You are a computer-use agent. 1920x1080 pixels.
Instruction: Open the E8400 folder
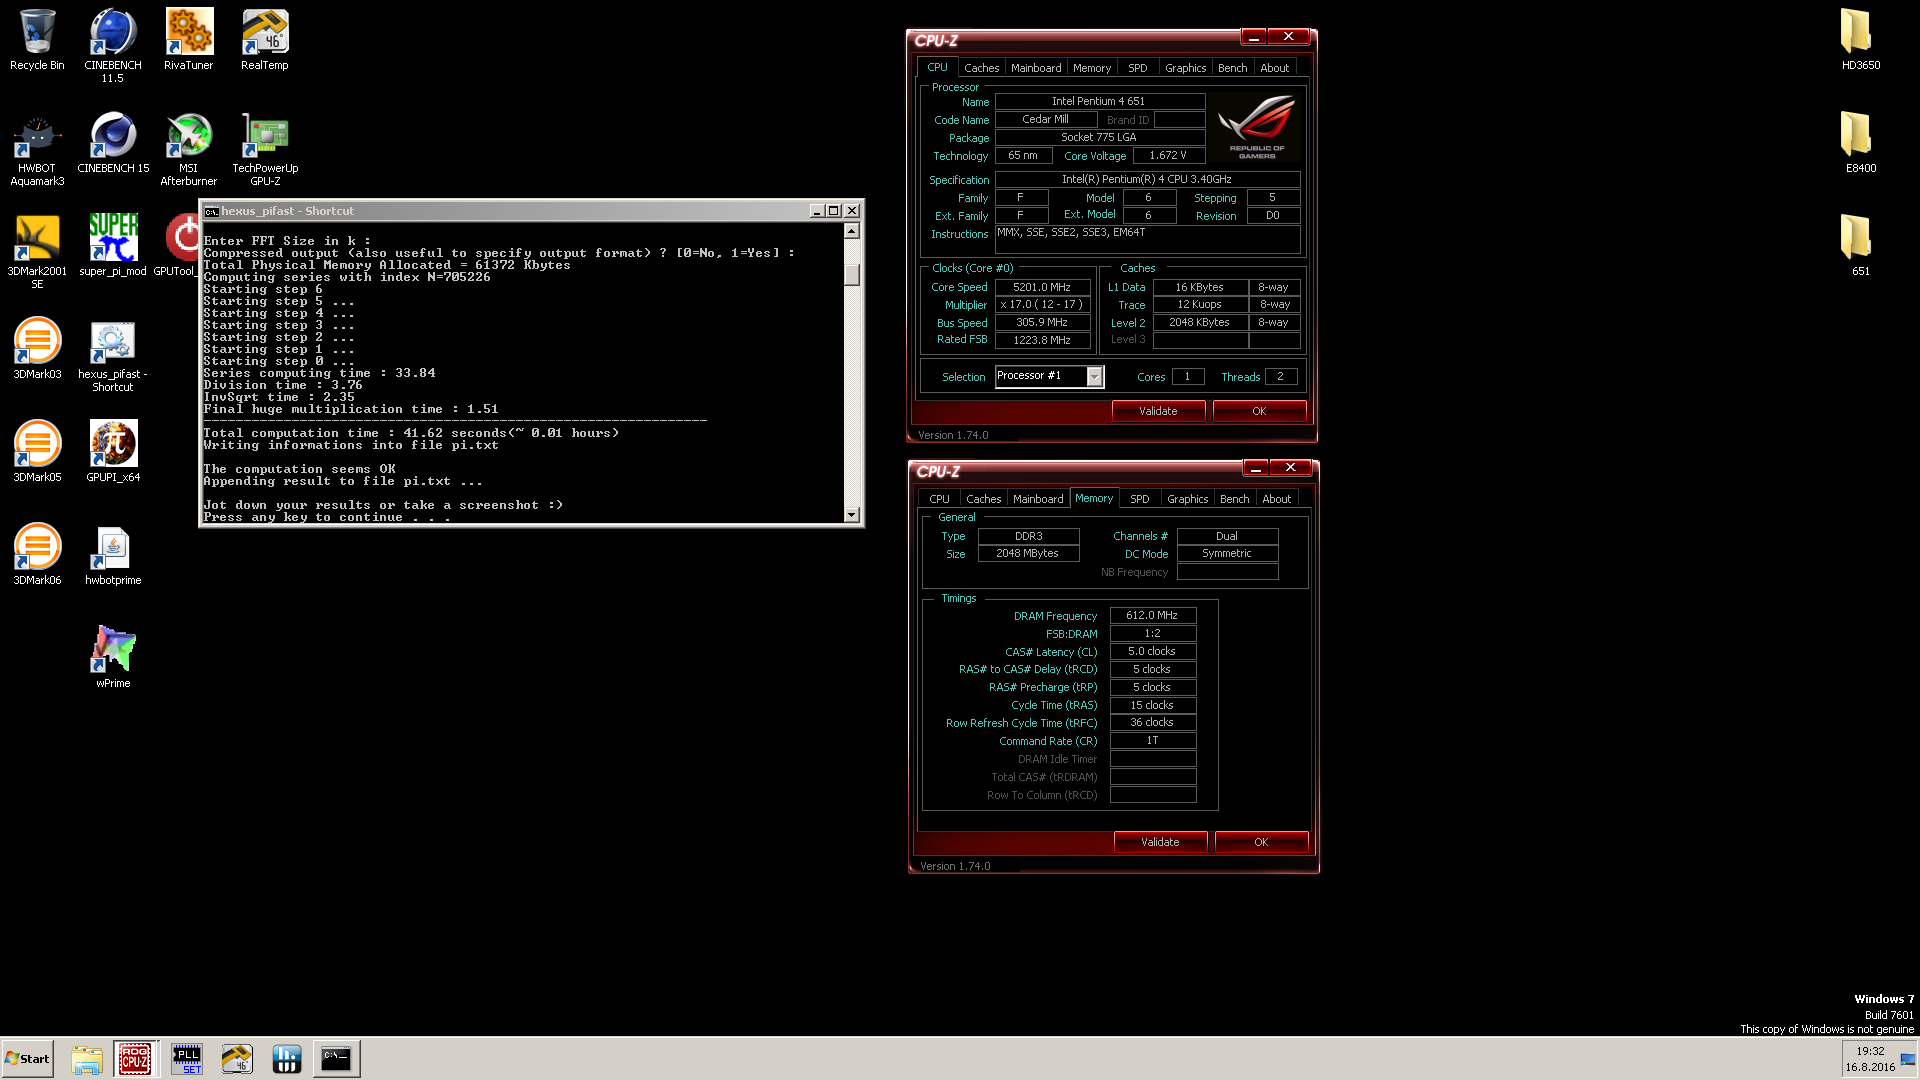click(1860, 143)
